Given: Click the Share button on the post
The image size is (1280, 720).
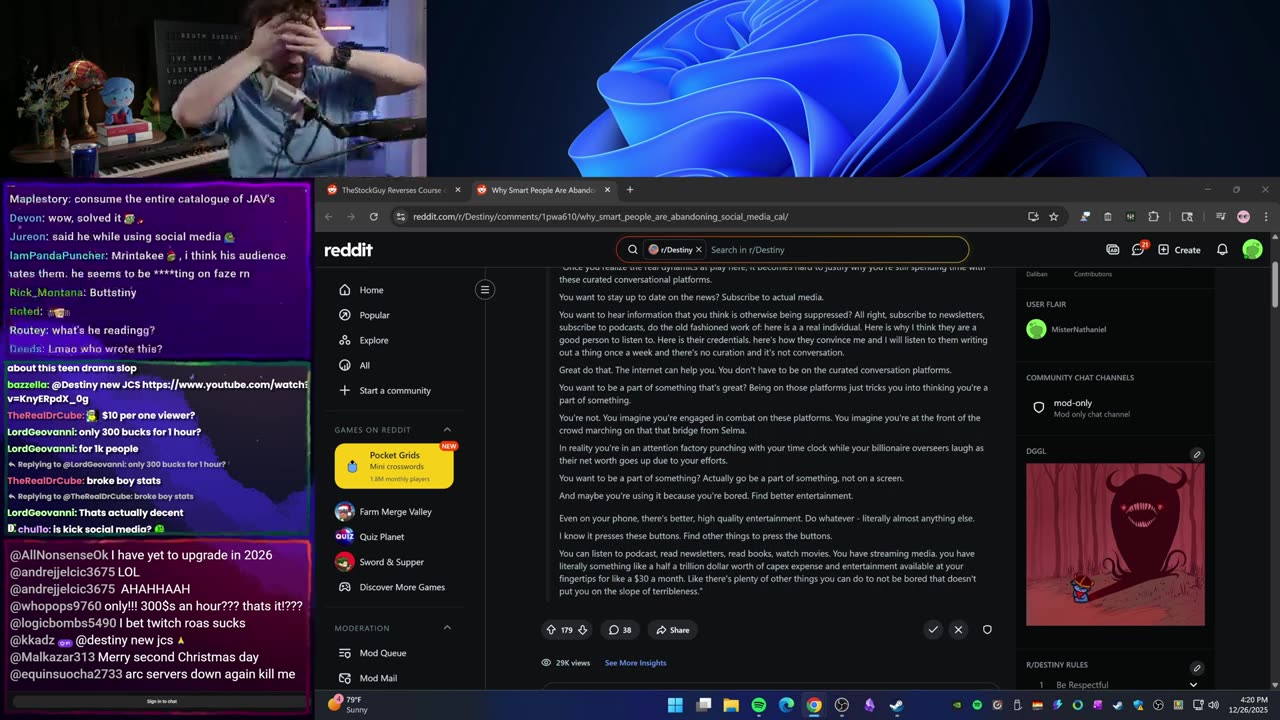Looking at the screenshot, I should [x=672, y=630].
